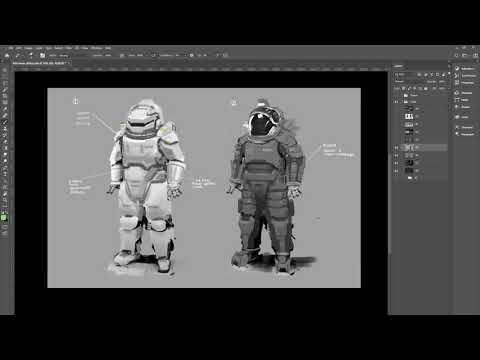This screenshot has width=480, height=360.
Task: Open the layer filter kind dropdown
Action: point(405,75)
